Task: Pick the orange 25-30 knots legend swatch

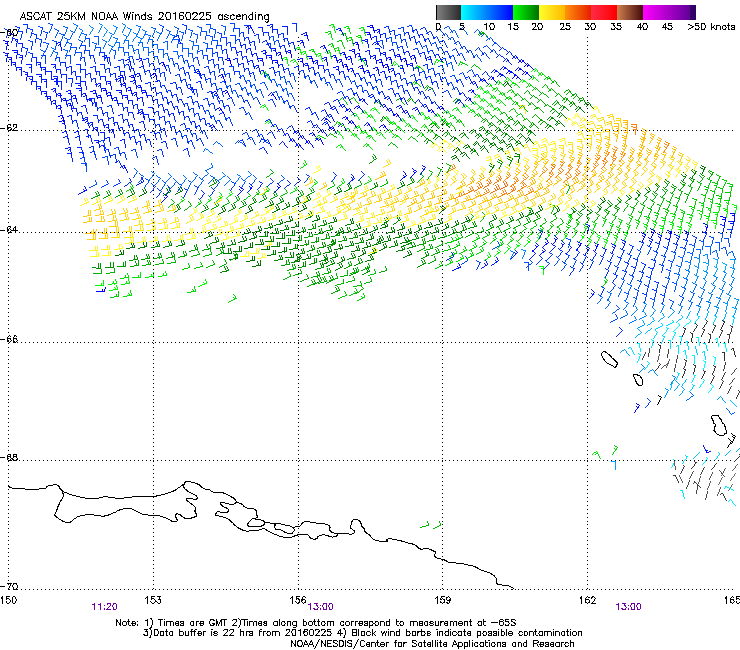Action: 578,12
